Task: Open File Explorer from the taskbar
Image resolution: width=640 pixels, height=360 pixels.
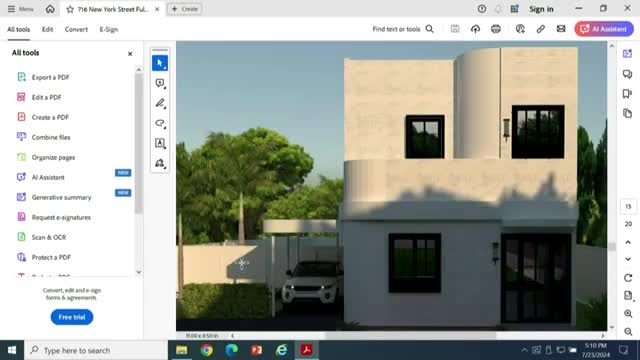Action: tap(182, 350)
